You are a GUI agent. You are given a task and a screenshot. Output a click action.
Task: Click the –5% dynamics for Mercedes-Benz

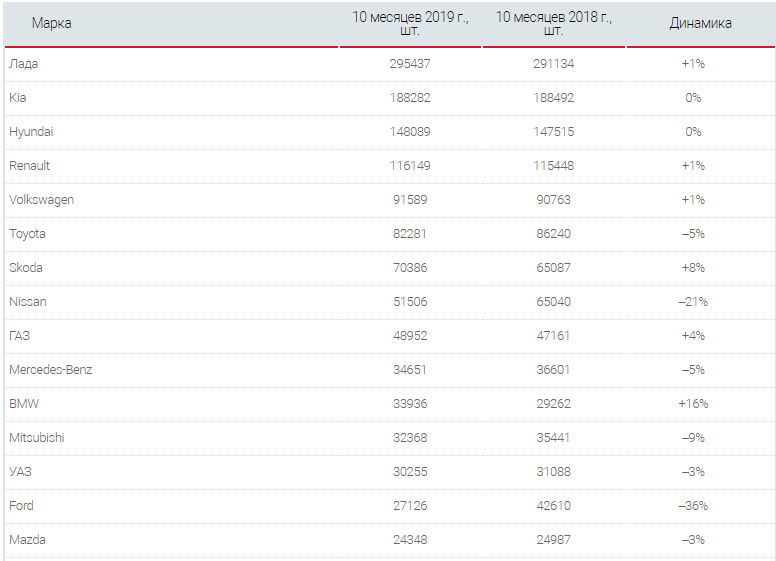click(693, 370)
